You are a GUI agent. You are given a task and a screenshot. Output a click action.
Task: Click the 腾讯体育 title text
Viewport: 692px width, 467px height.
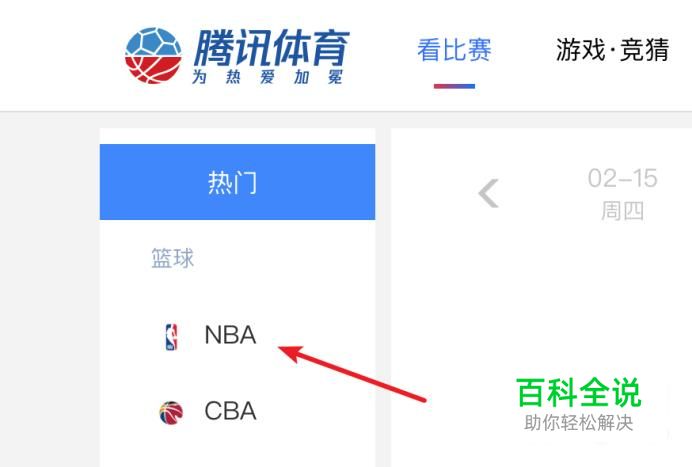271,48
